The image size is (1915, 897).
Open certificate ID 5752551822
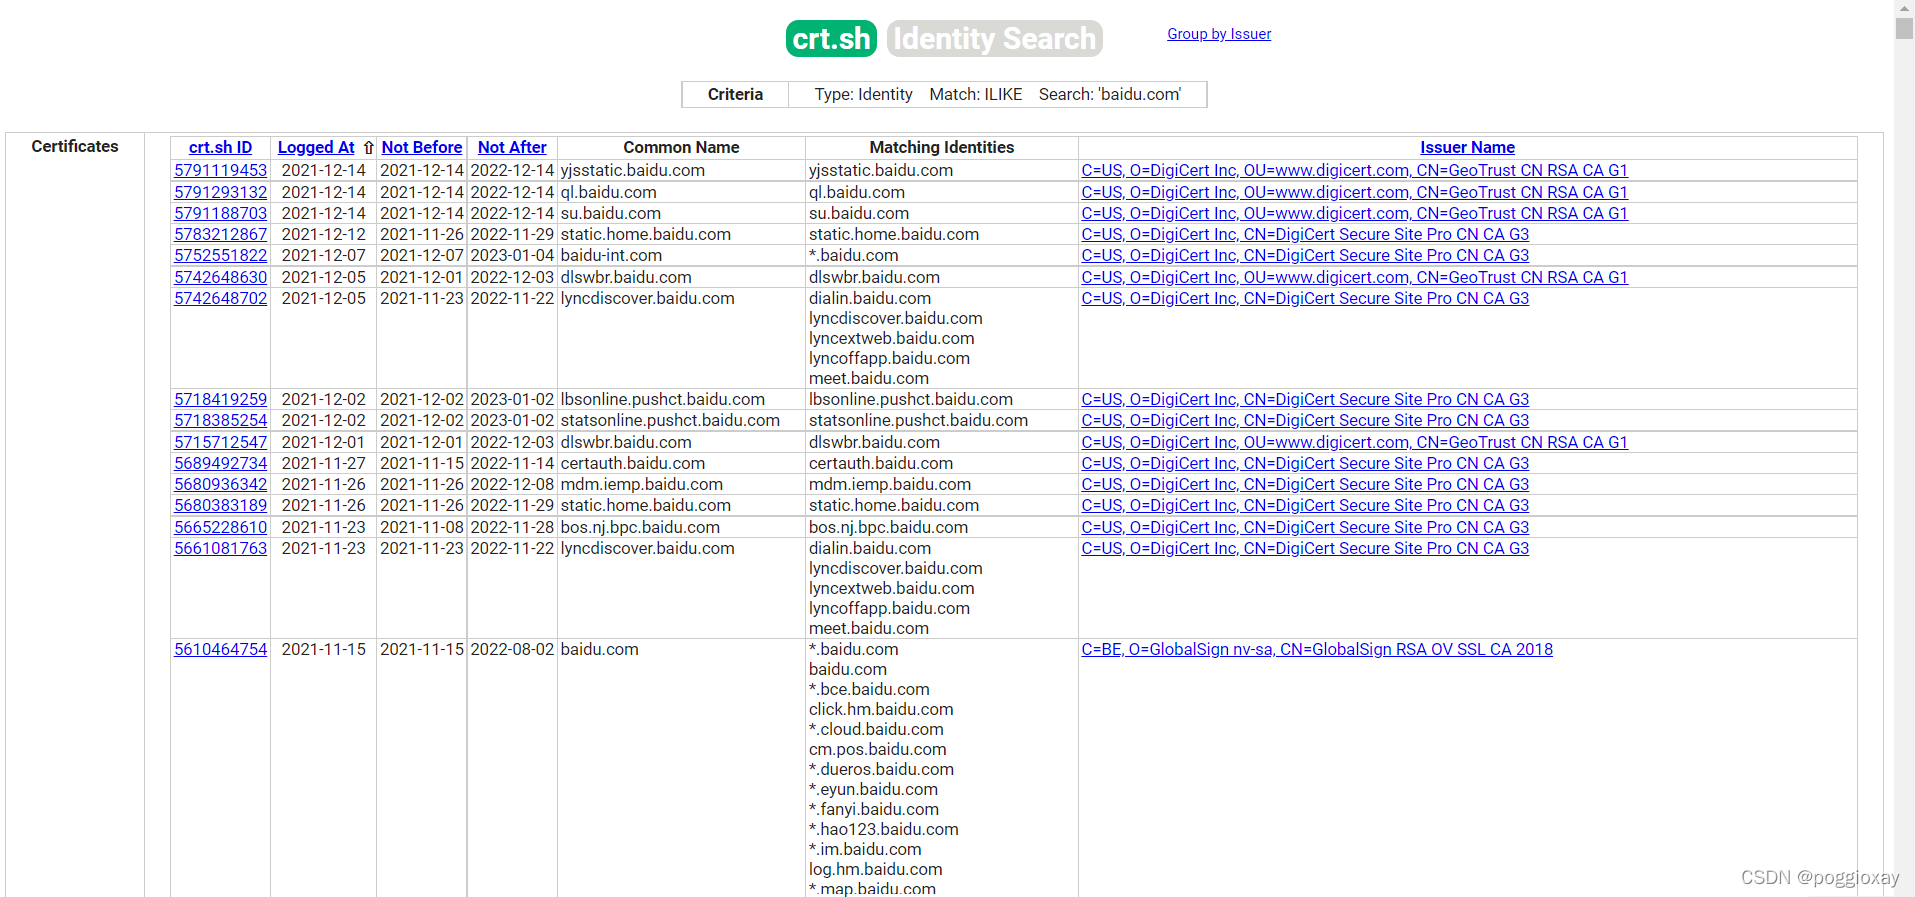tap(221, 255)
